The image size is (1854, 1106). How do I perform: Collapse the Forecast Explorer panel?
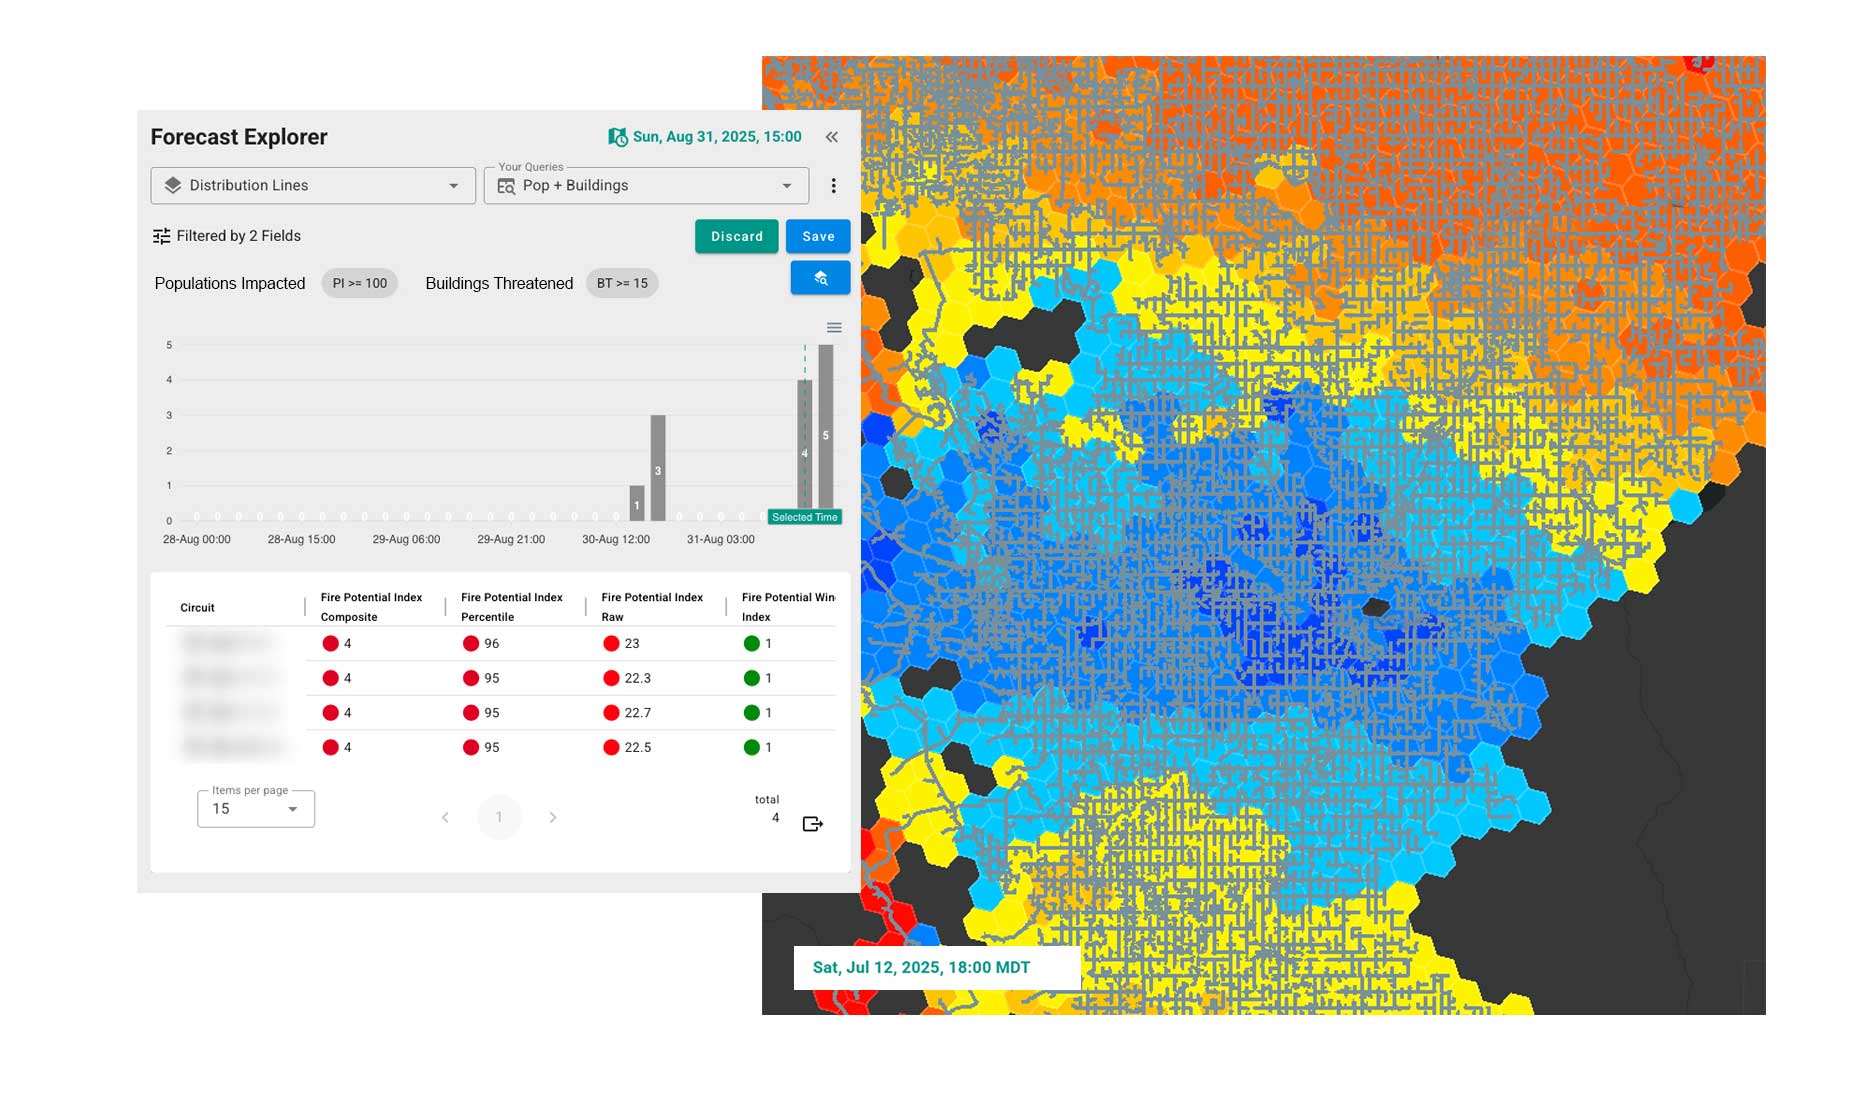[x=831, y=137]
